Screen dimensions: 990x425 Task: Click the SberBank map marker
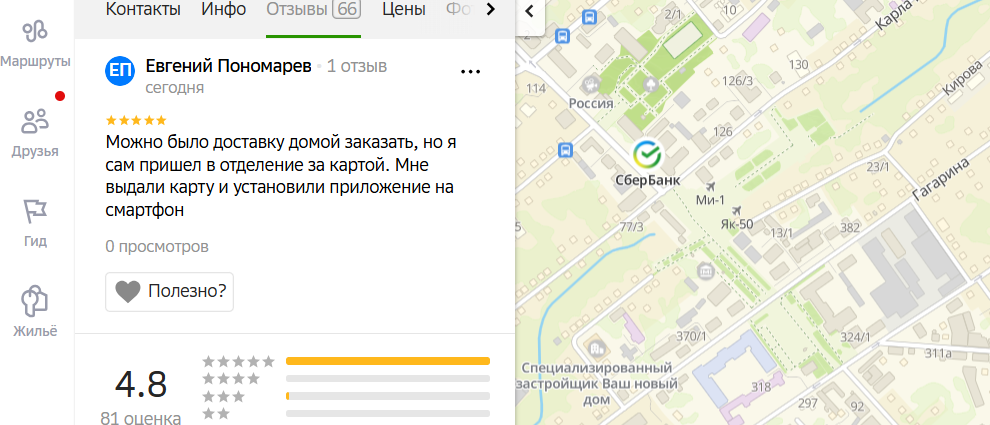(648, 153)
